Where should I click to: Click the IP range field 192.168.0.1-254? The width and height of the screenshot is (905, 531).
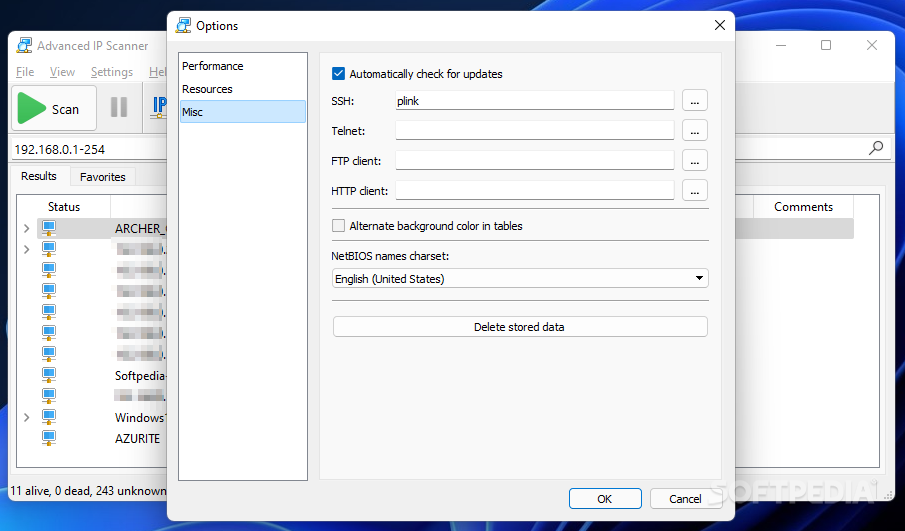(x=89, y=149)
